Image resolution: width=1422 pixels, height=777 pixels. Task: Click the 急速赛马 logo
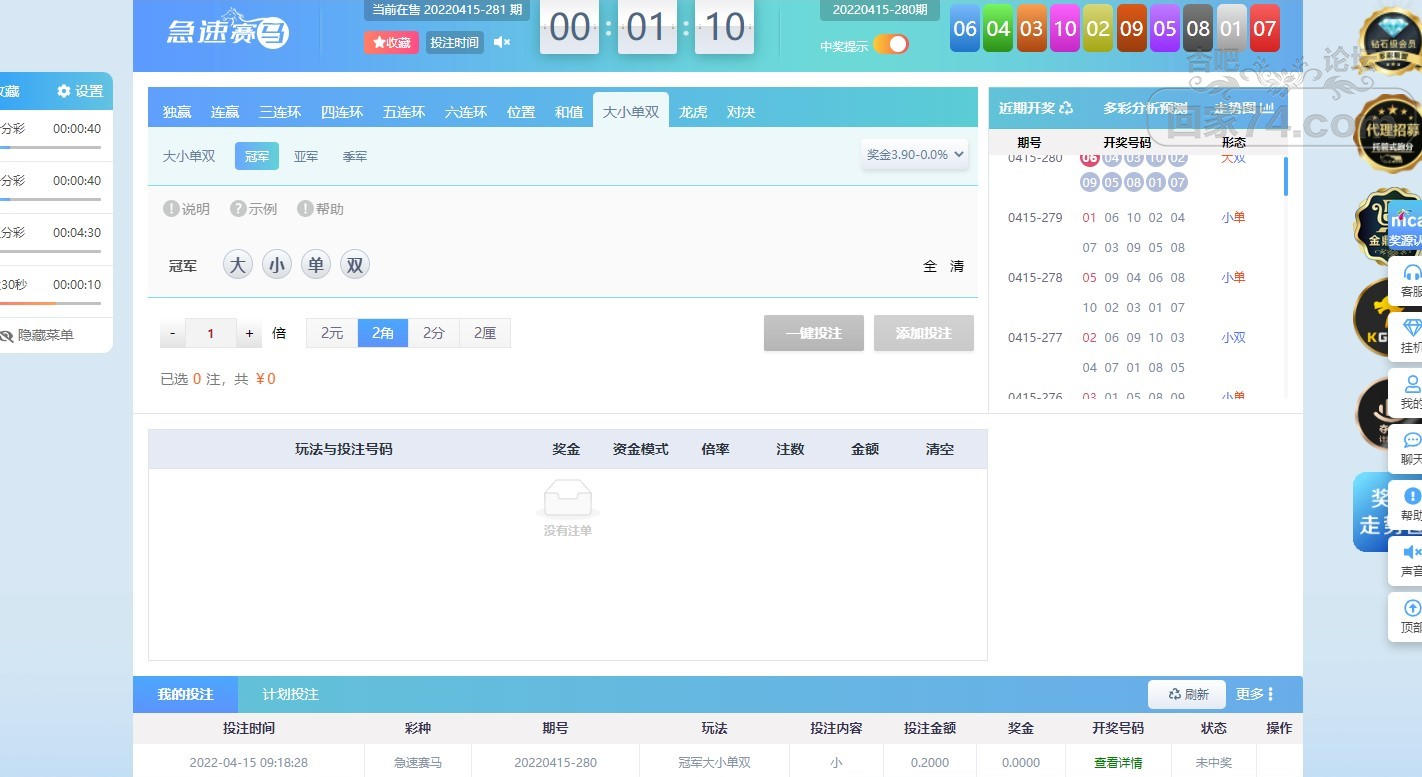click(228, 30)
